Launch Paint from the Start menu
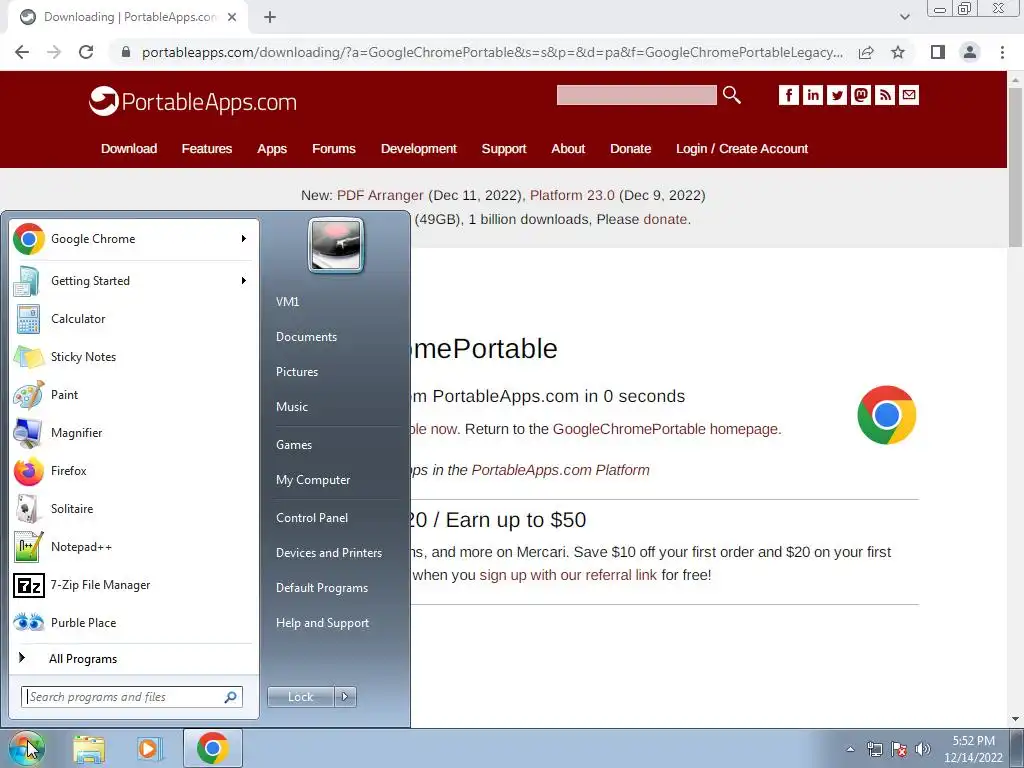This screenshot has width=1024, height=768. tap(133, 394)
